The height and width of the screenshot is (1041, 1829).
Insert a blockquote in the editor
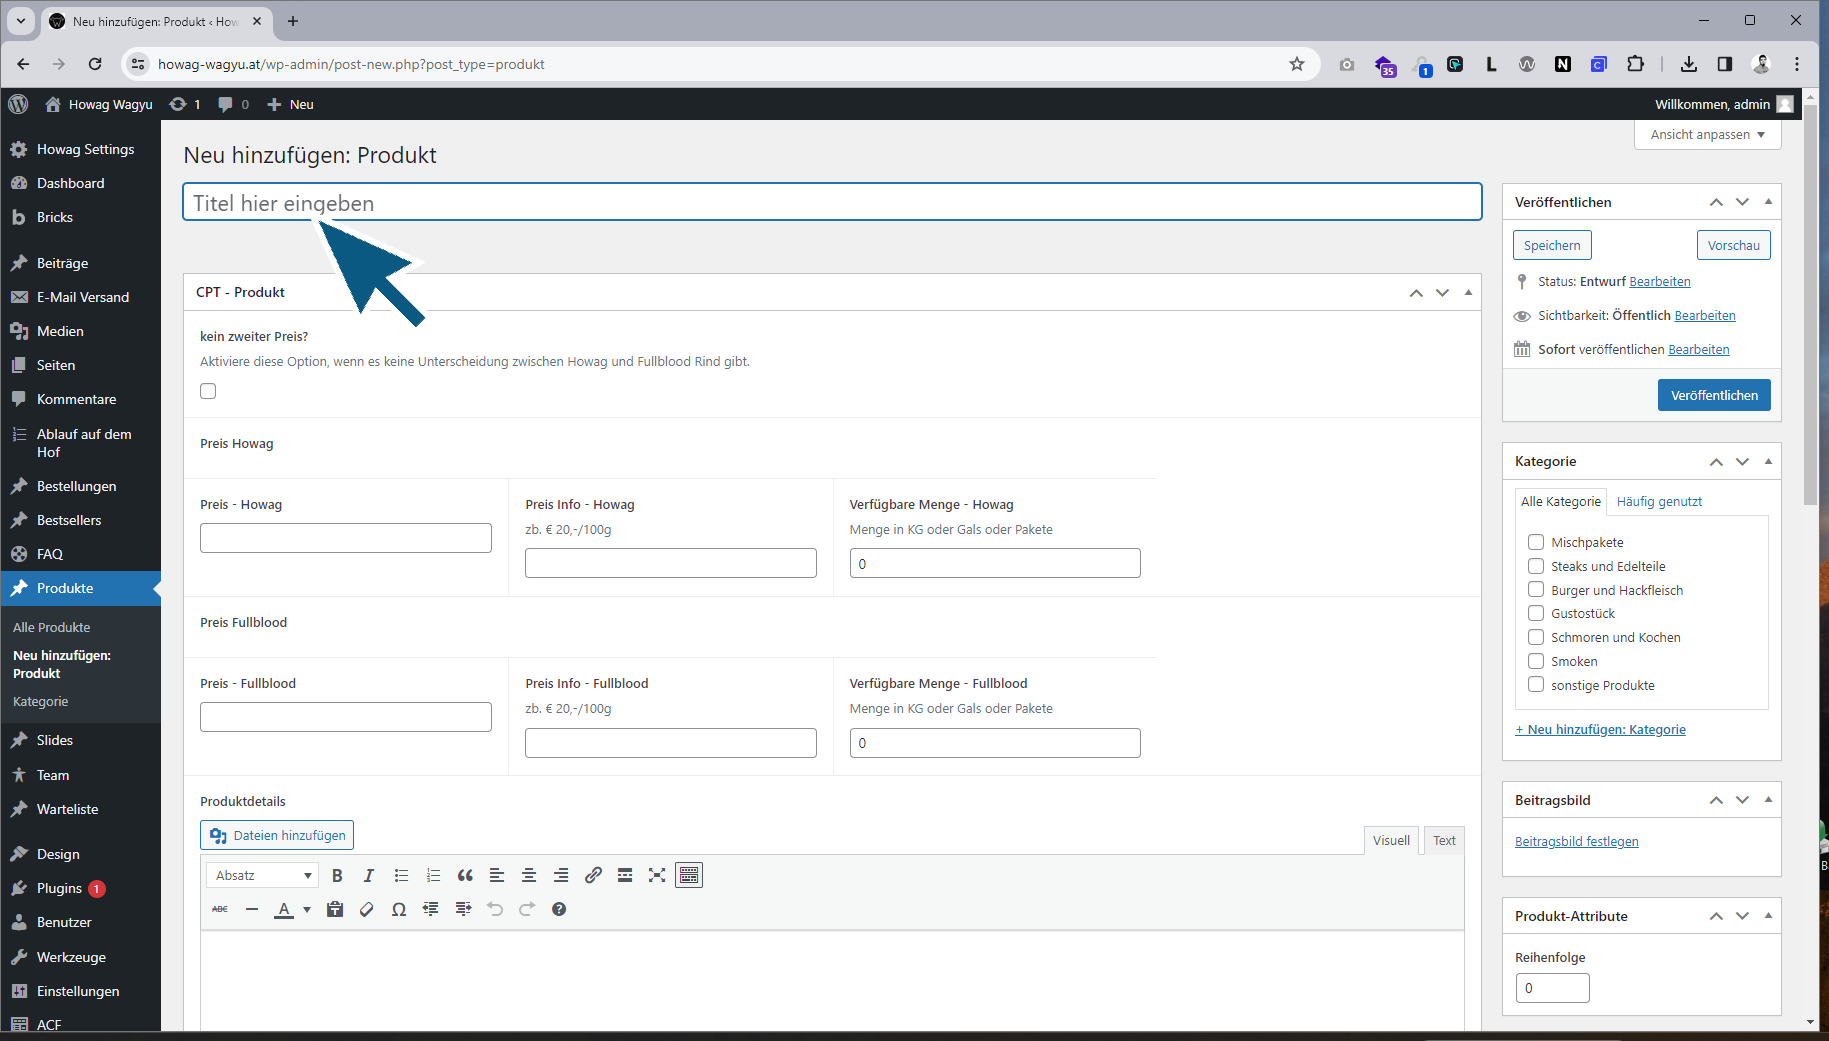(x=465, y=875)
